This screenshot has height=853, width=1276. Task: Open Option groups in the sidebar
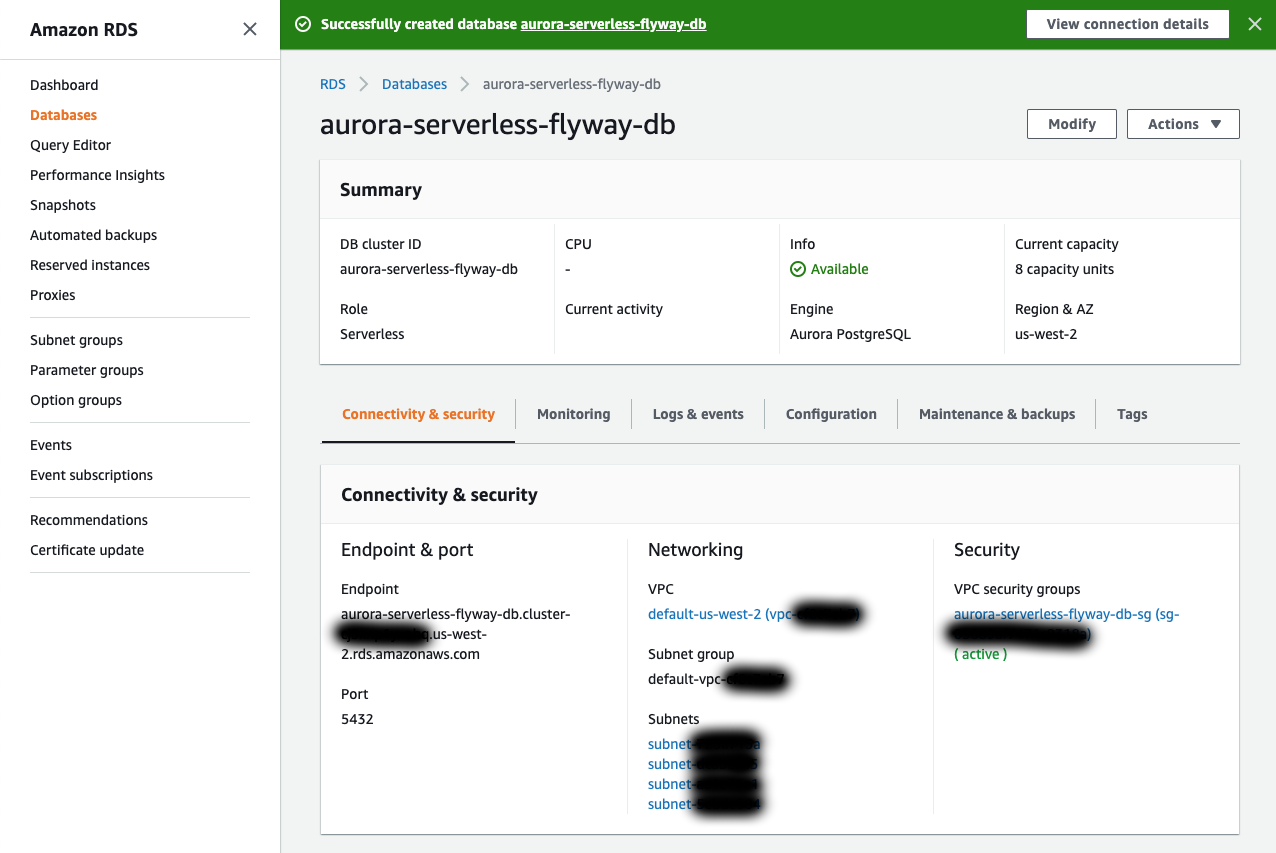tap(76, 400)
